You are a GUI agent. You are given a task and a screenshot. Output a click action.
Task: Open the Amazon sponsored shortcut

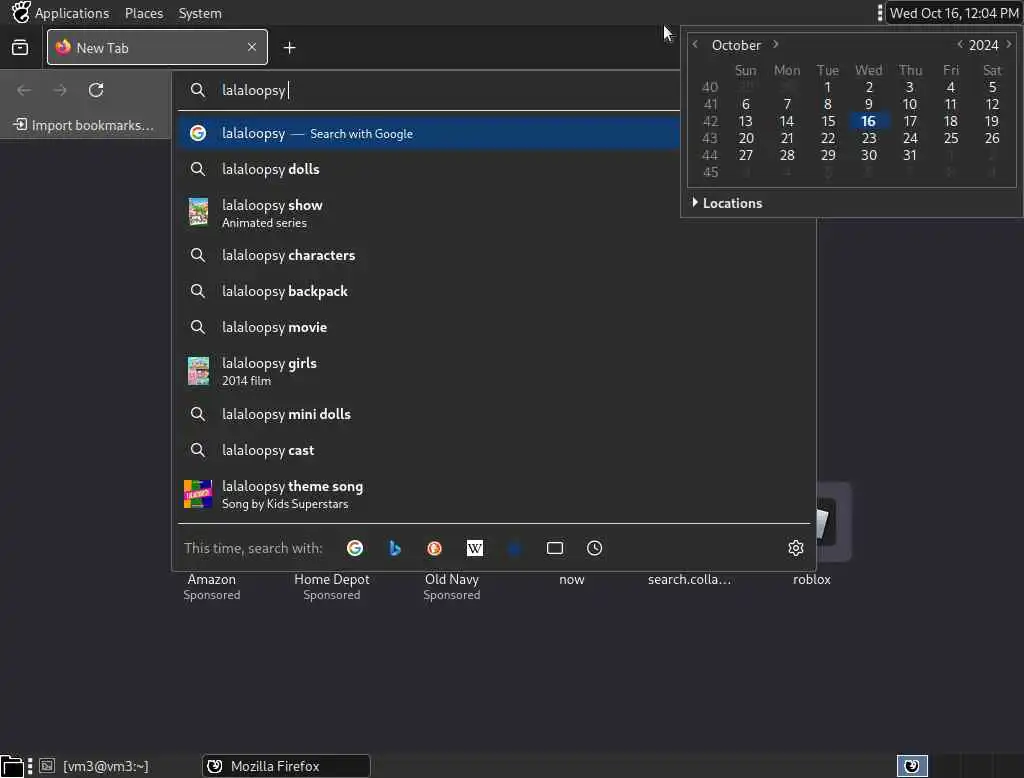tap(212, 586)
